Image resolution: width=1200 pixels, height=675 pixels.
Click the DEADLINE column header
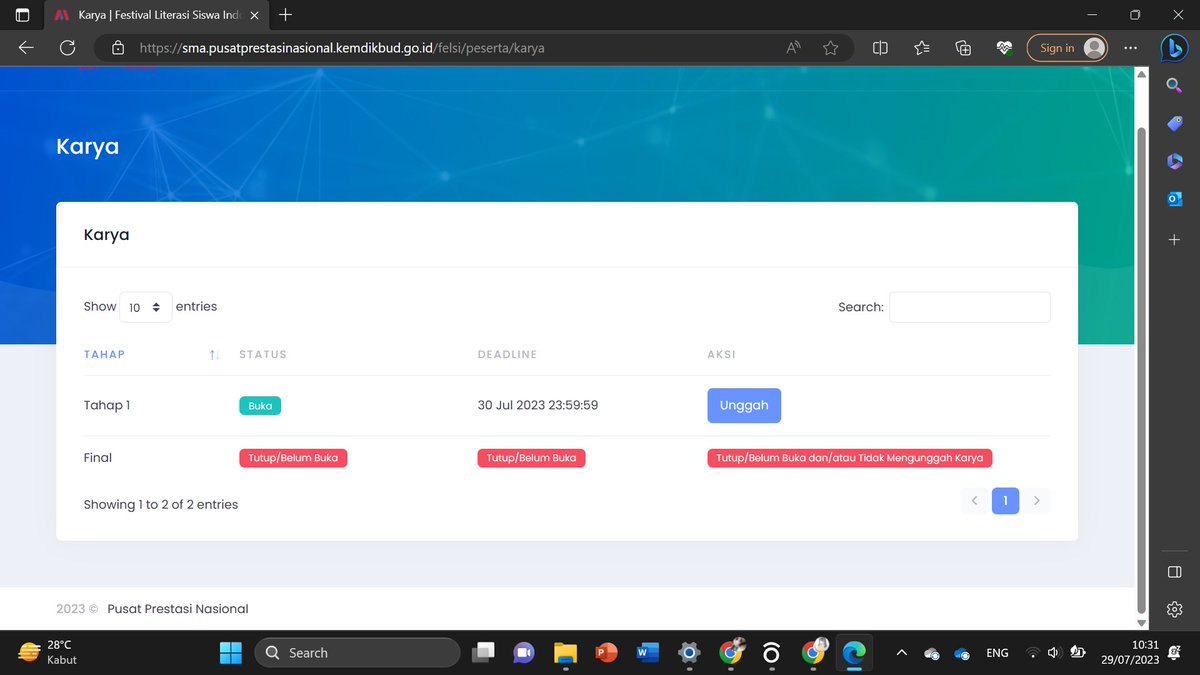click(508, 355)
